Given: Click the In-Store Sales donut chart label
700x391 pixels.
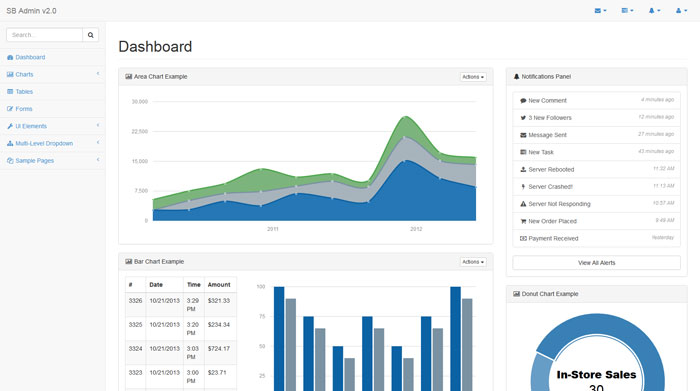Looking at the screenshot, I should (x=596, y=375).
